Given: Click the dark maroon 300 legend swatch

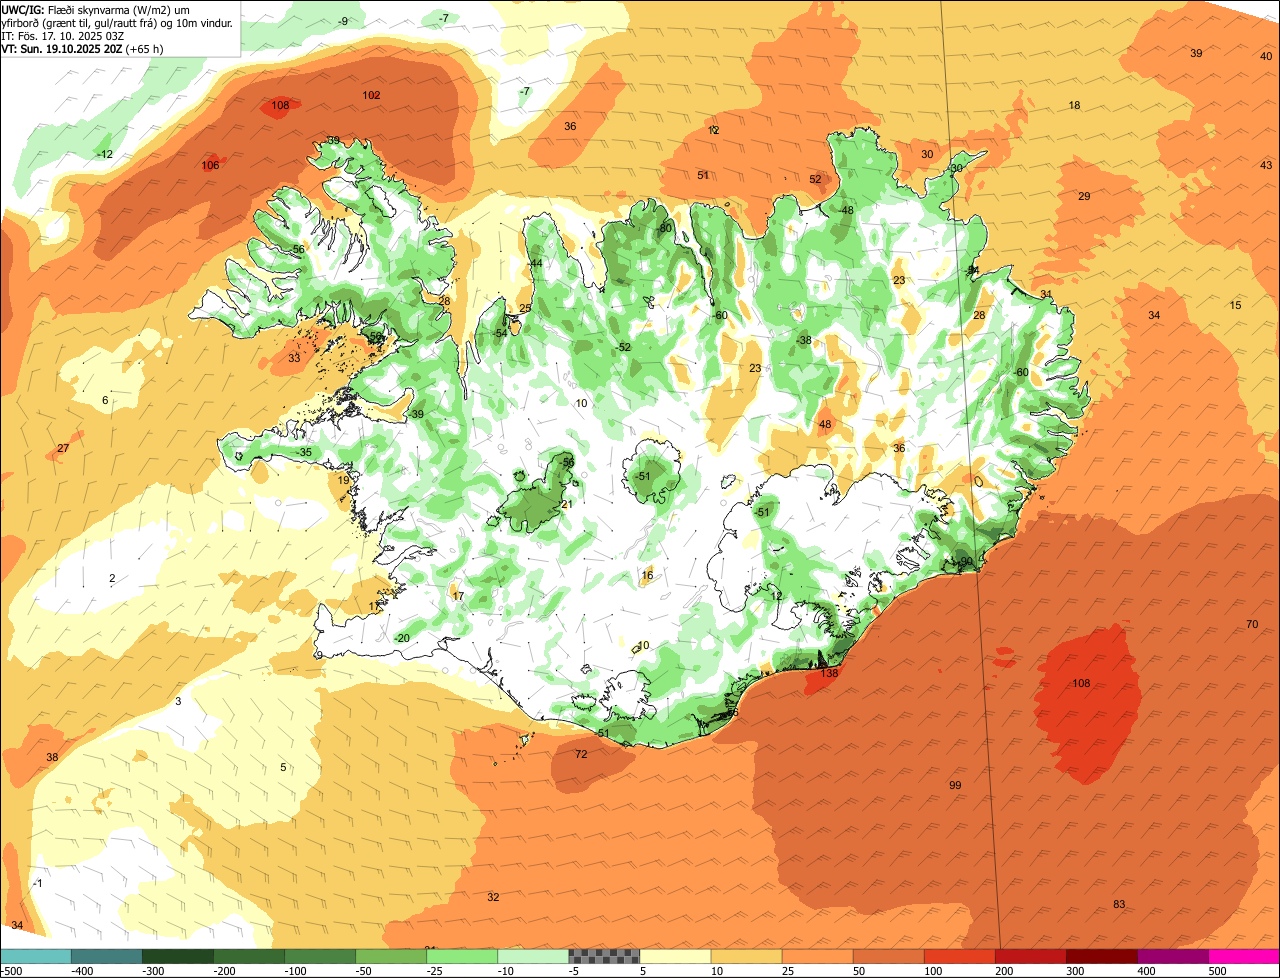Looking at the screenshot, I should (1102, 956).
